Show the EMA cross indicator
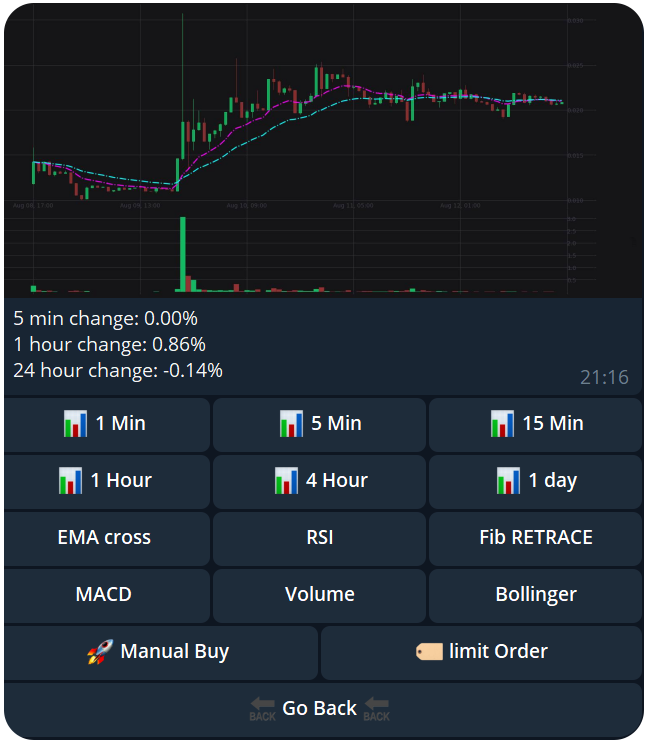Viewport: 651px width, 756px height. point(105,538)
